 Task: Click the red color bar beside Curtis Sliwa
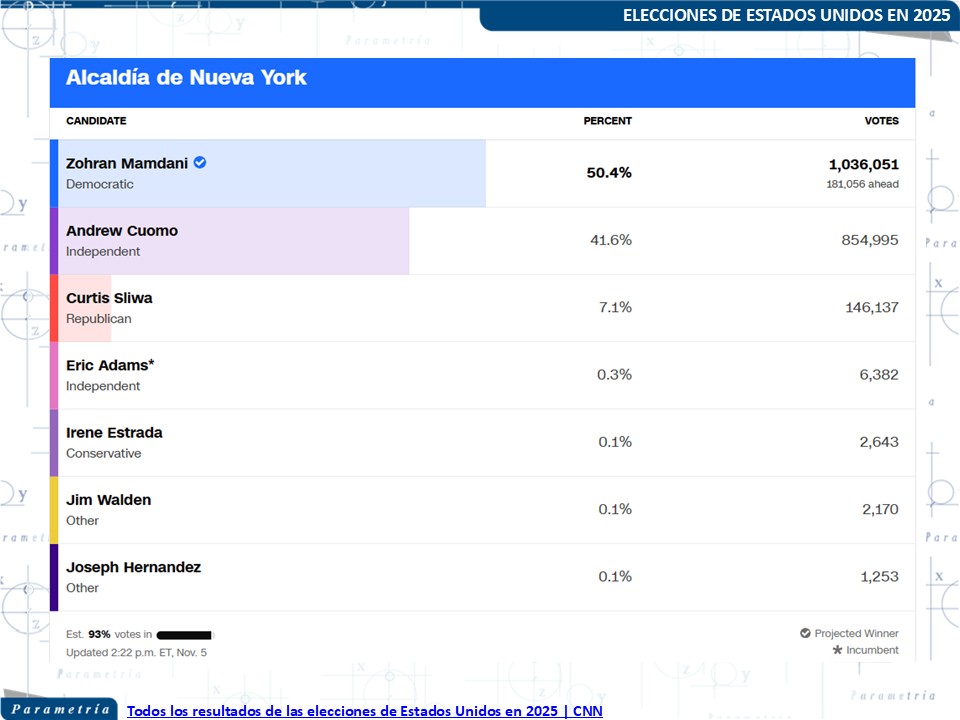click(54, 308)
